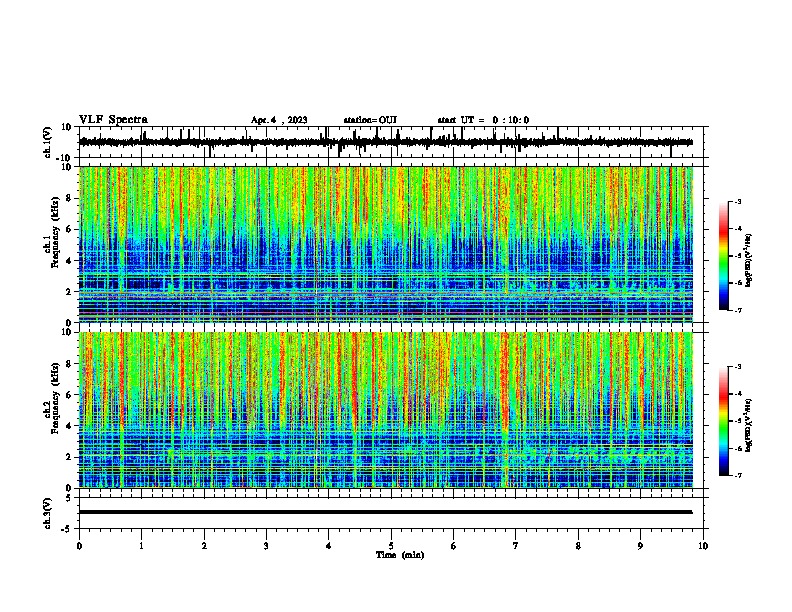Image resolution: width=792 pixels, height=612 pixels.
Task: Click the "start UT = 0:10:0" label
Action: [483, 120]
